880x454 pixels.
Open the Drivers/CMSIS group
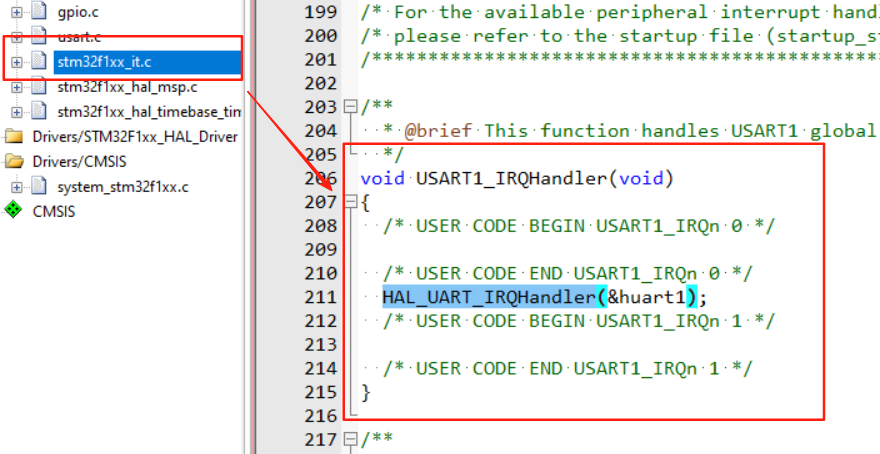[x=79, y=162]
